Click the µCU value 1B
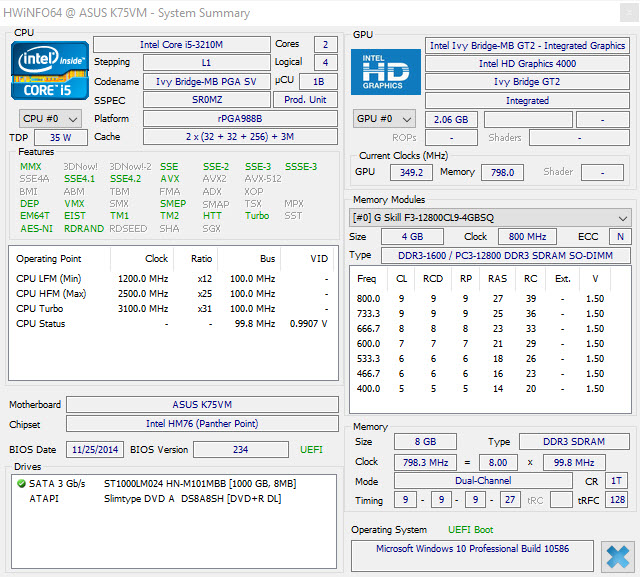640x577 pixels. tap(318, 82)
